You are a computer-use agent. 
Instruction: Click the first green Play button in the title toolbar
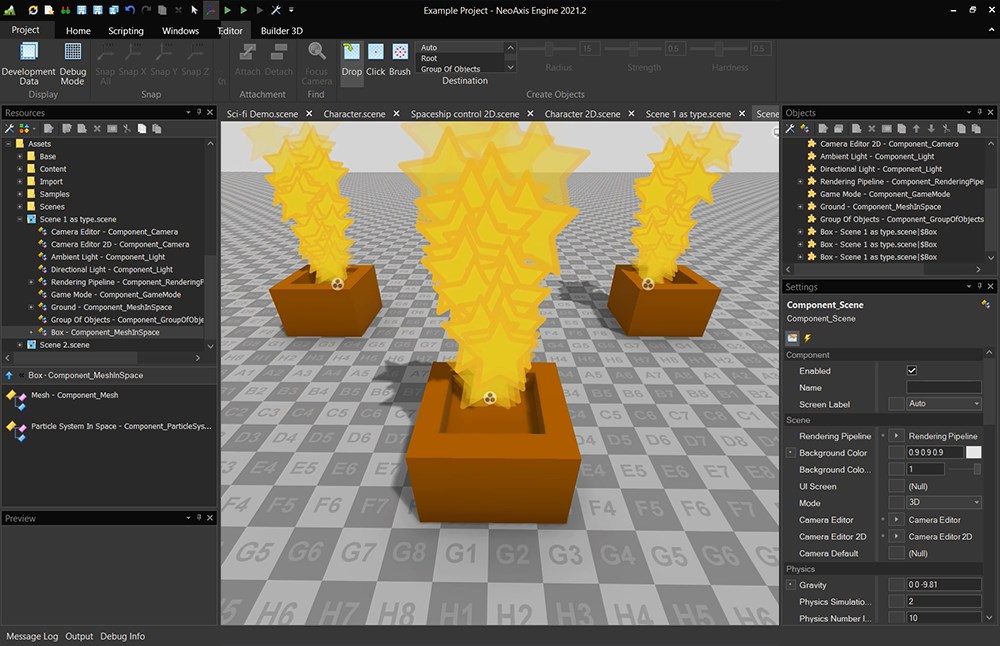click(x=228, y=10)
